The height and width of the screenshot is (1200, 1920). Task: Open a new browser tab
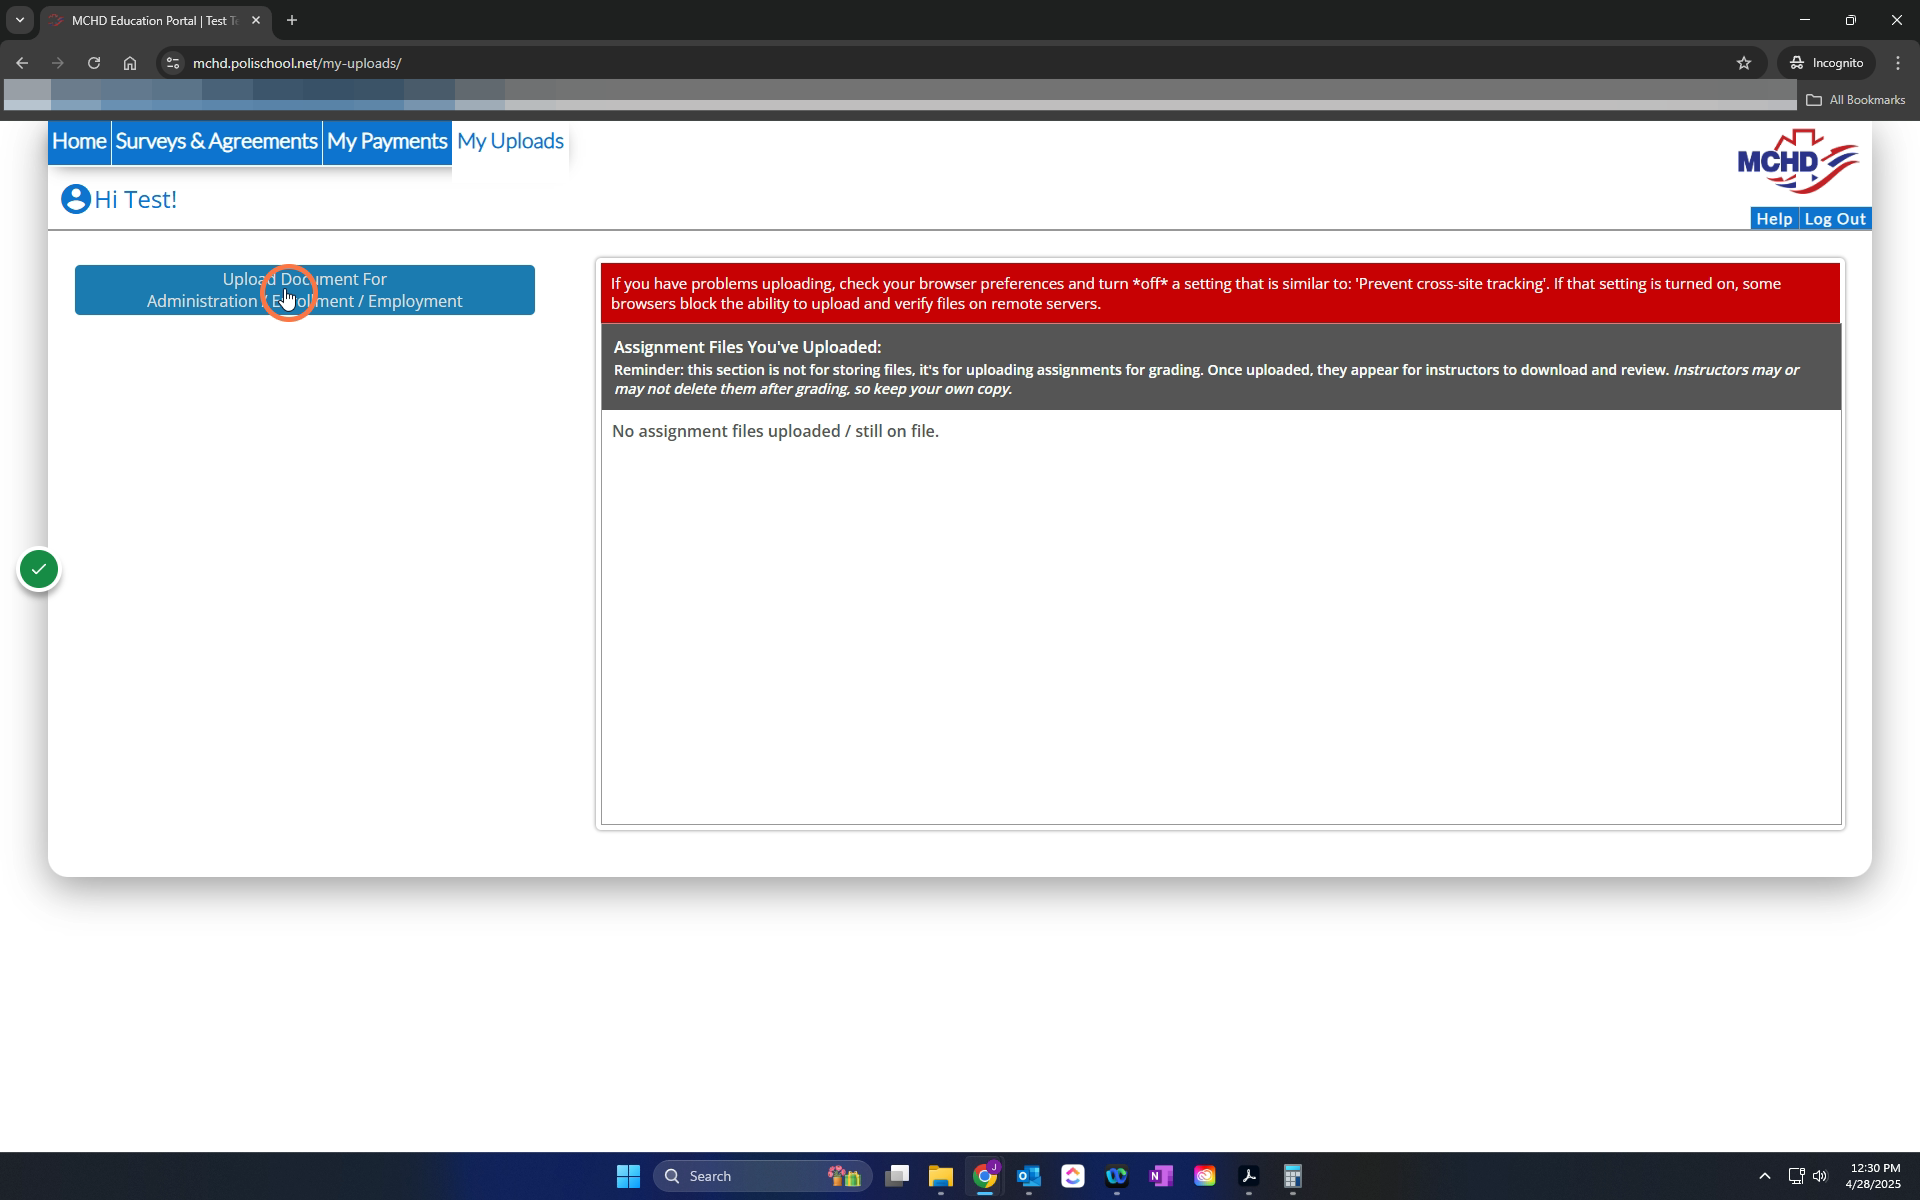click(292, 20)
